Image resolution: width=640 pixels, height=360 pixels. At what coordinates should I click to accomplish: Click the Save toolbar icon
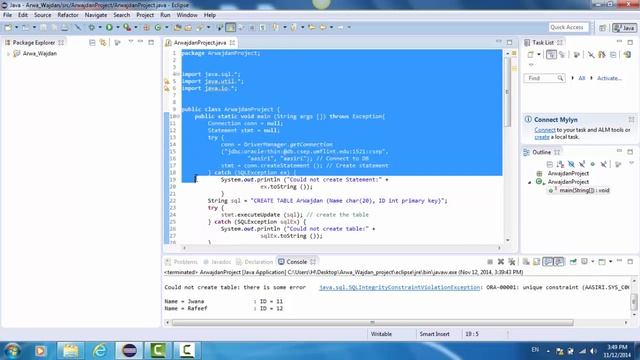pyautogui.click(x=43, y=27)
